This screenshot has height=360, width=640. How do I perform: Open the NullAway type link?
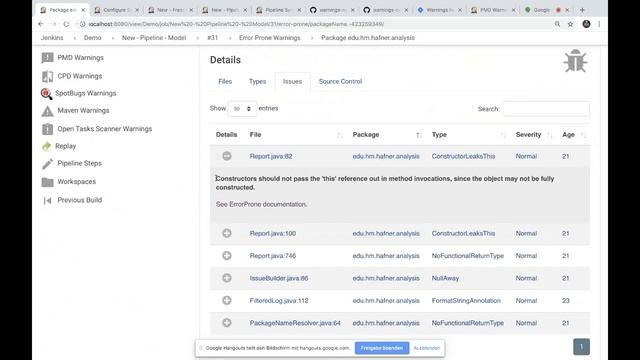pyautogui.click(x=445, y=278)
